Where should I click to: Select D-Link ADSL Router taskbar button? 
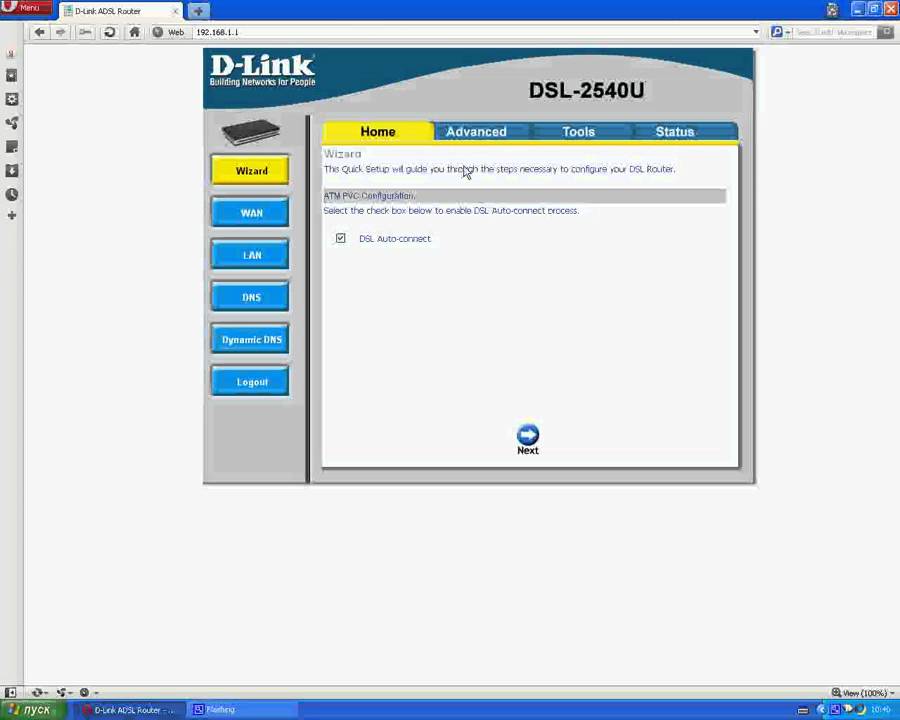[x=129, y=710]
